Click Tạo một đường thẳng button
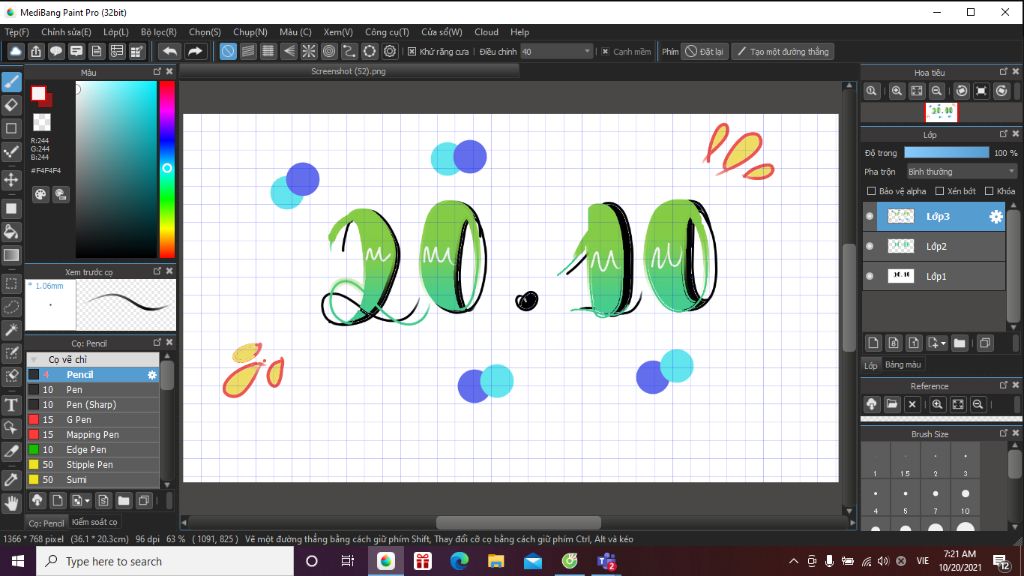The image size is (1024, 576). 782,52
